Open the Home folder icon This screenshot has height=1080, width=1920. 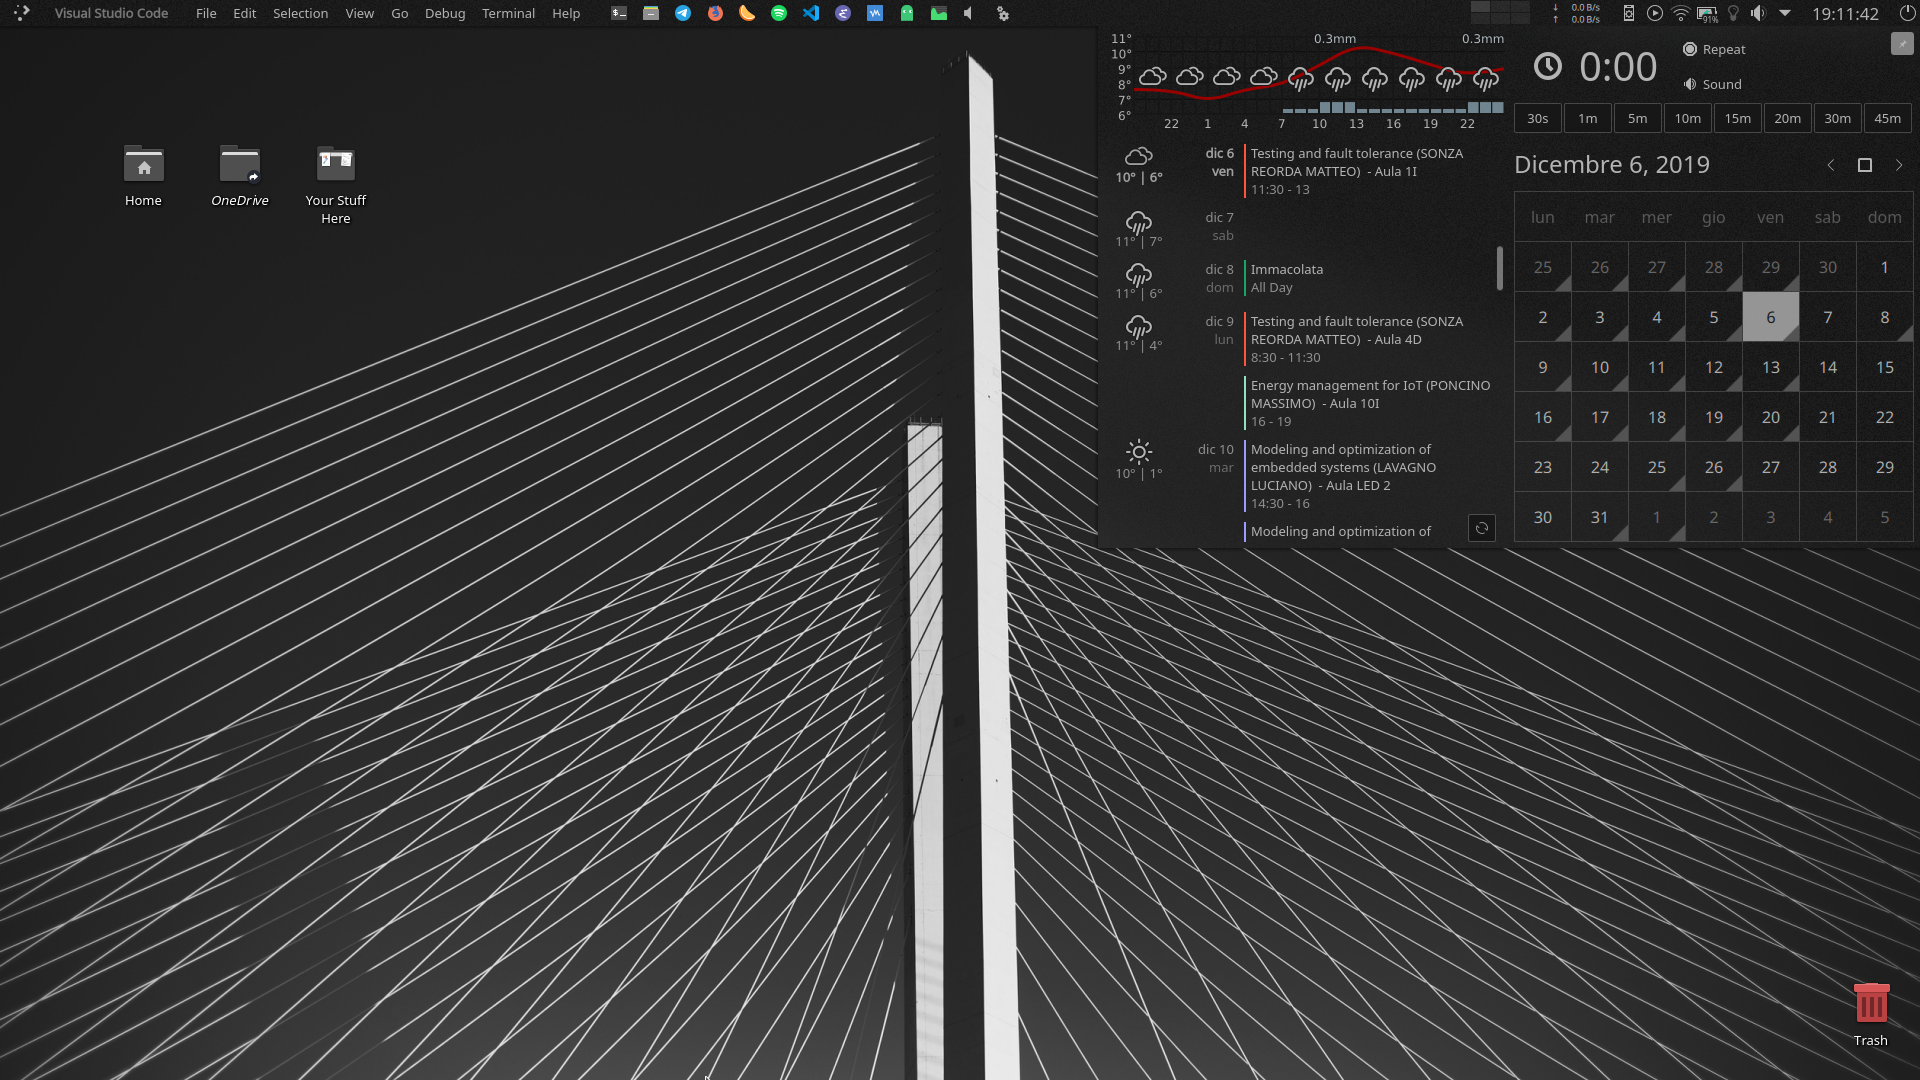coord(143,166)
